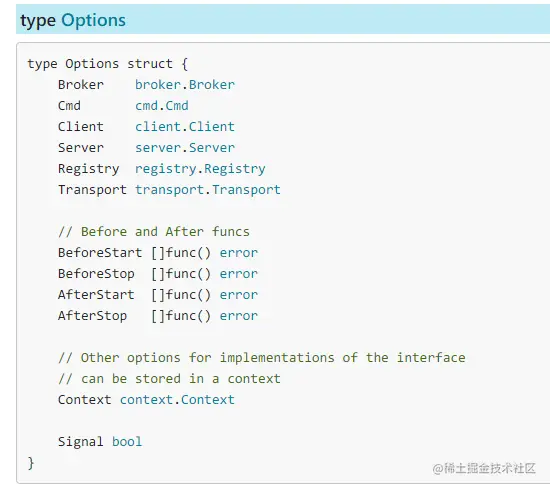Screen dimensions: 550x489
Task: Click the watermark text at bottom right
Action: (484, 468)
